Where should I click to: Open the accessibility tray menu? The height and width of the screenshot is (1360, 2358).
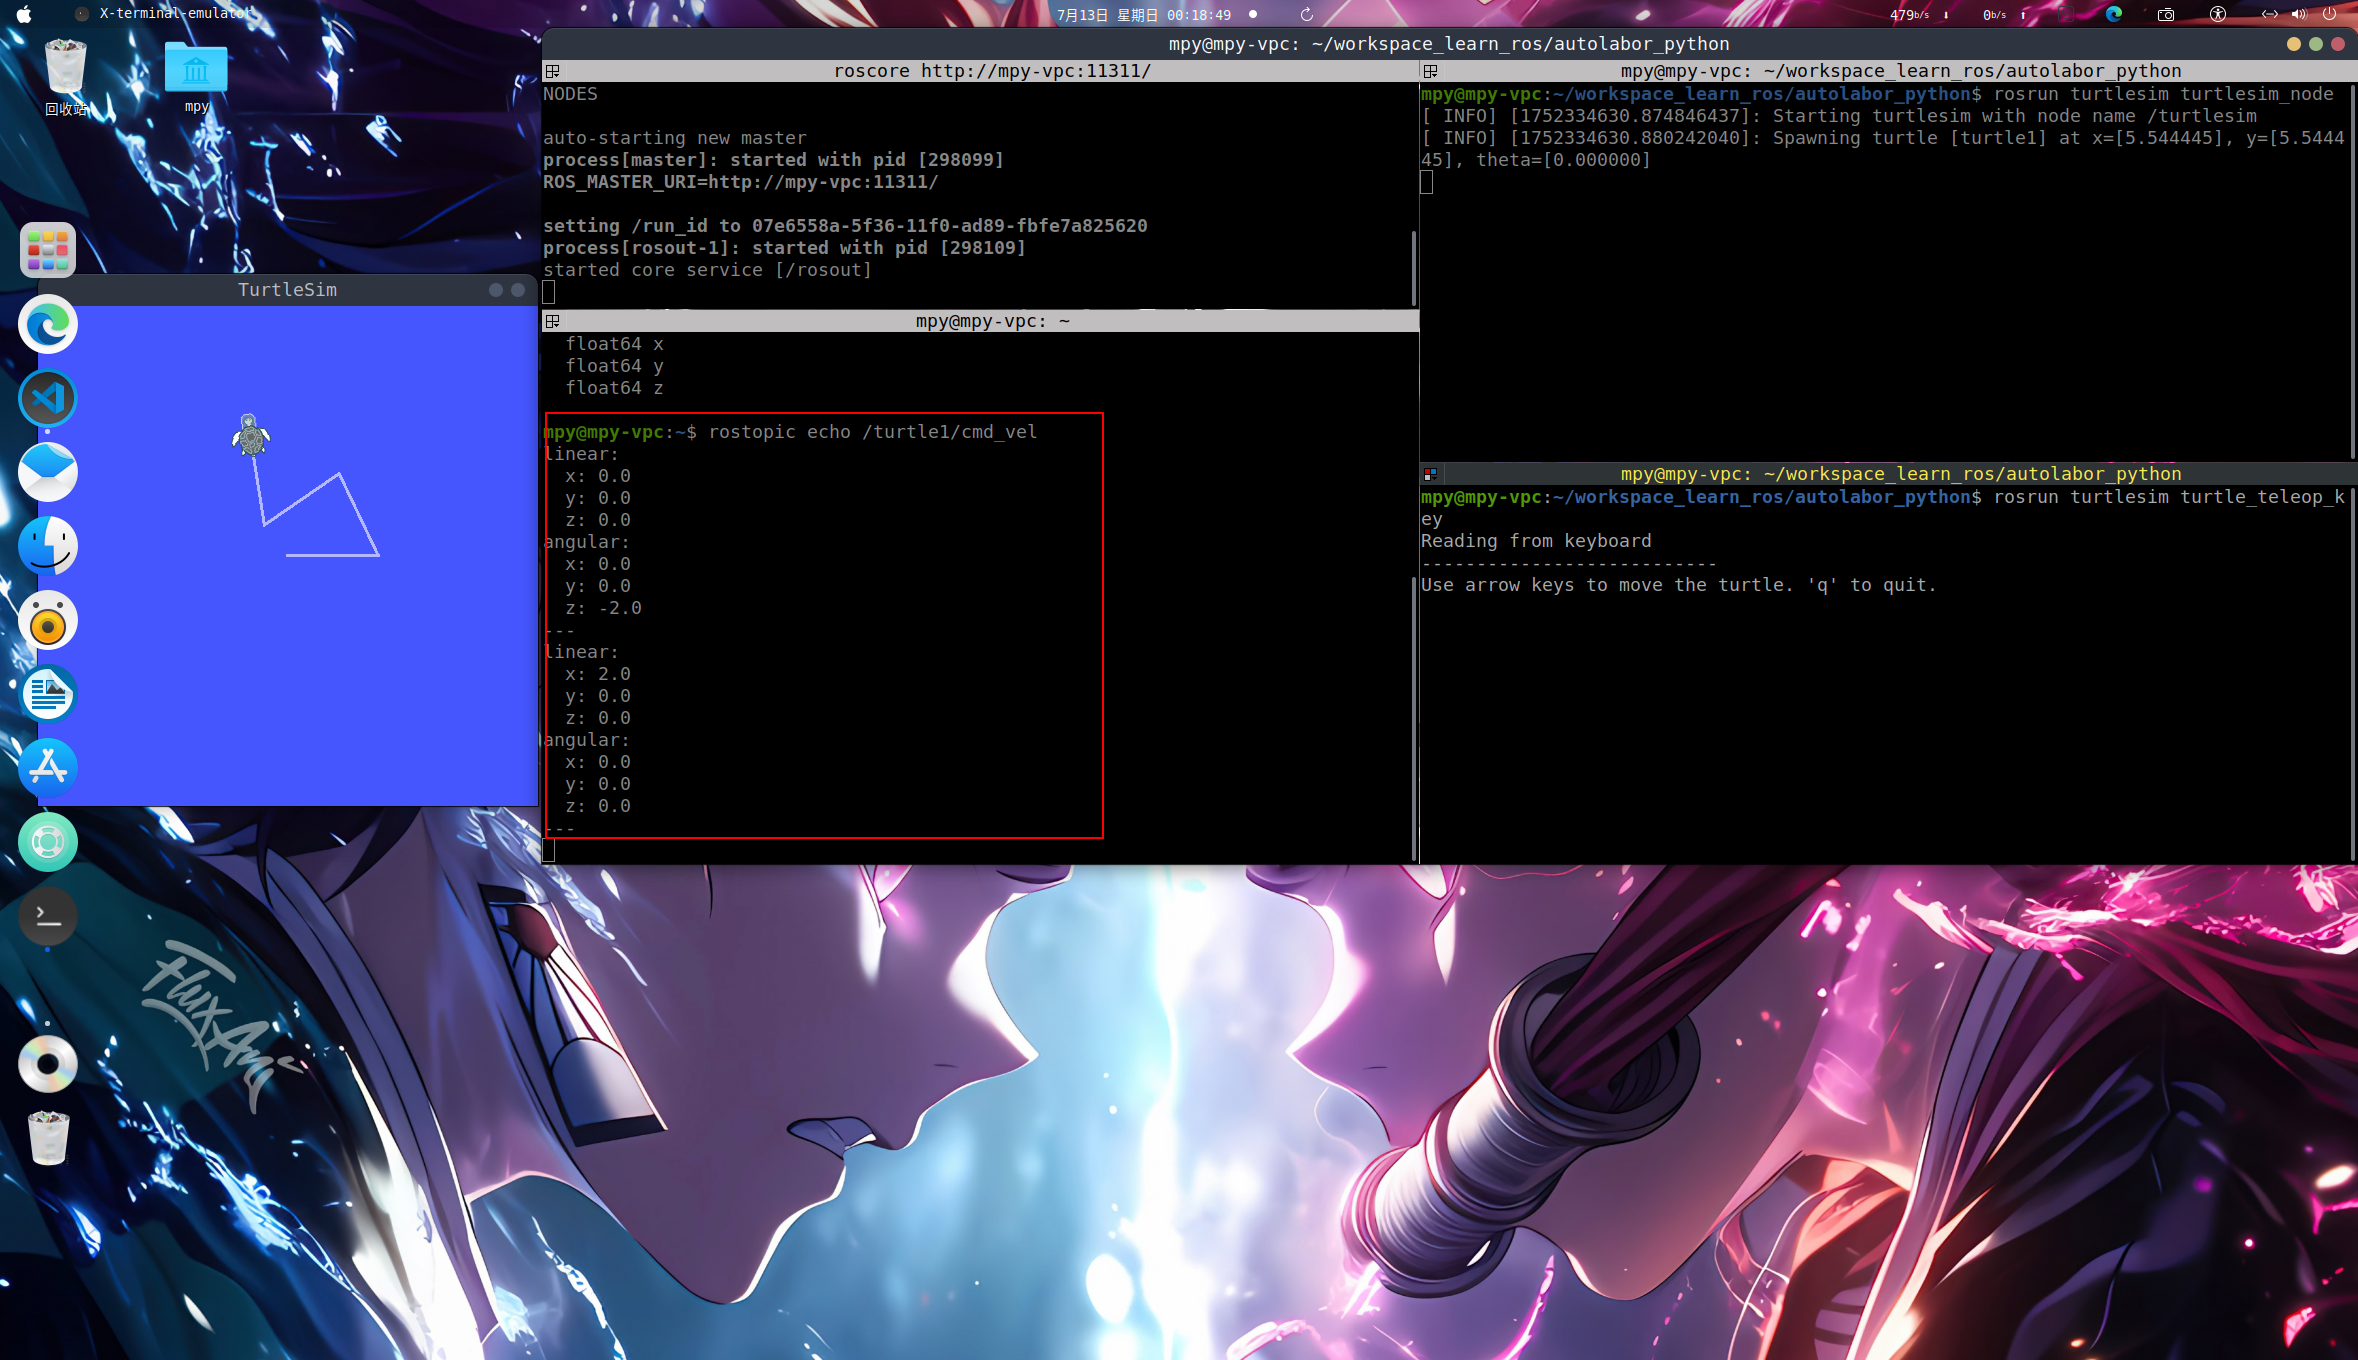click(2218, 14)
